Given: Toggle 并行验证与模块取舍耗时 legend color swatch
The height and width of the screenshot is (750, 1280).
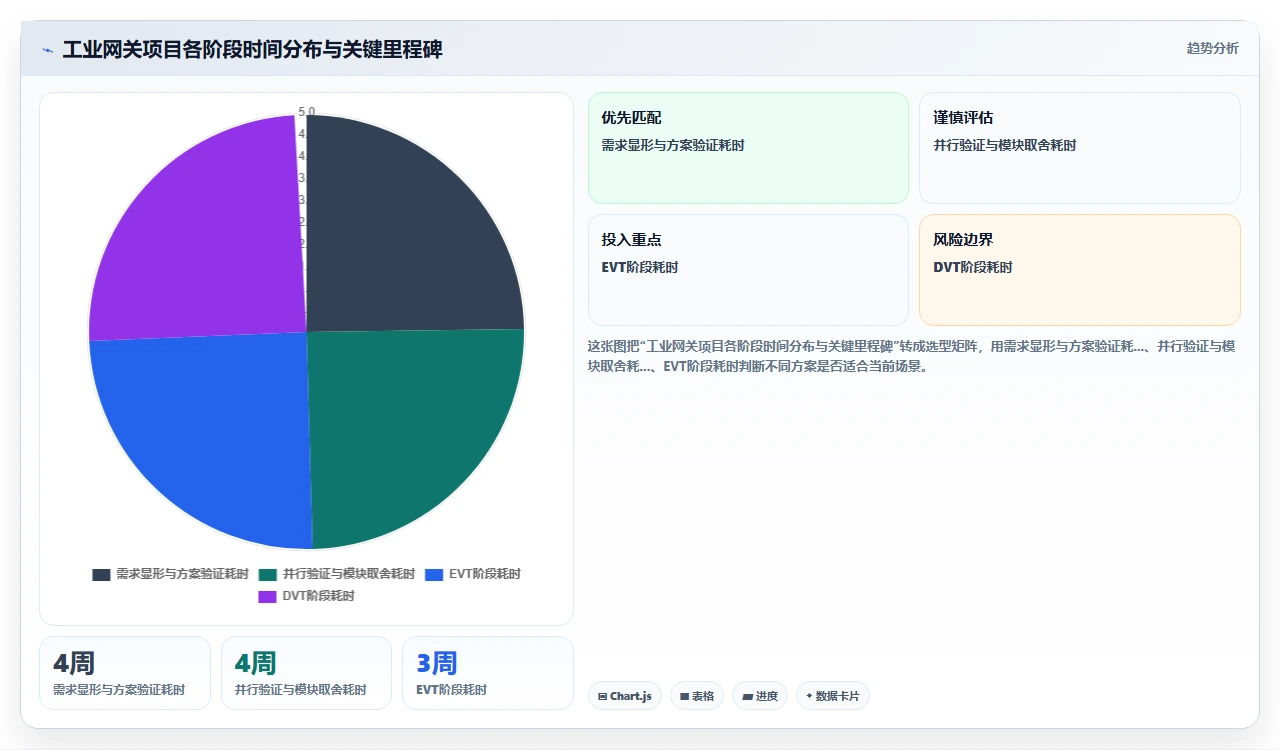Looking at the screenshot, I should click(x=268, y=575).
